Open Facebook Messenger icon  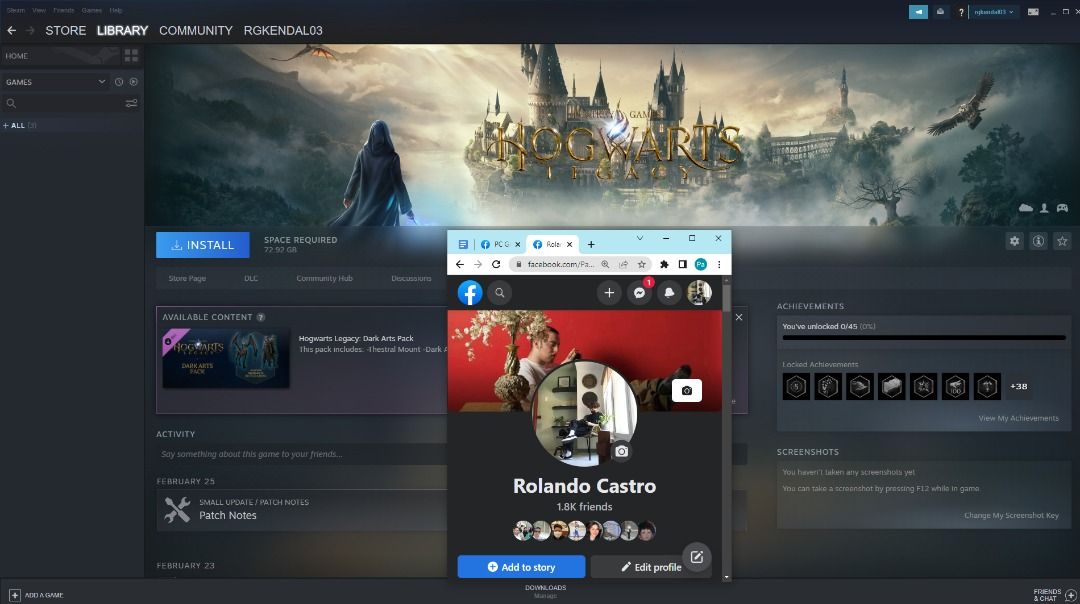[x=640, y=293]
